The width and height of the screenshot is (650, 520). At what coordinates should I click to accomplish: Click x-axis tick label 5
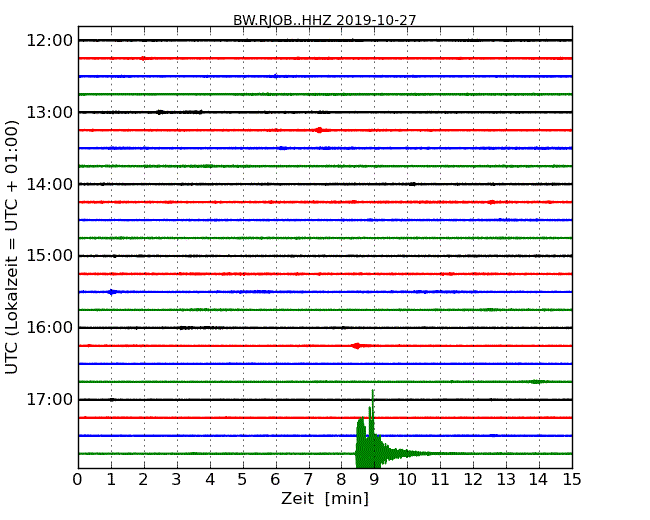click(x=243, y=479)
